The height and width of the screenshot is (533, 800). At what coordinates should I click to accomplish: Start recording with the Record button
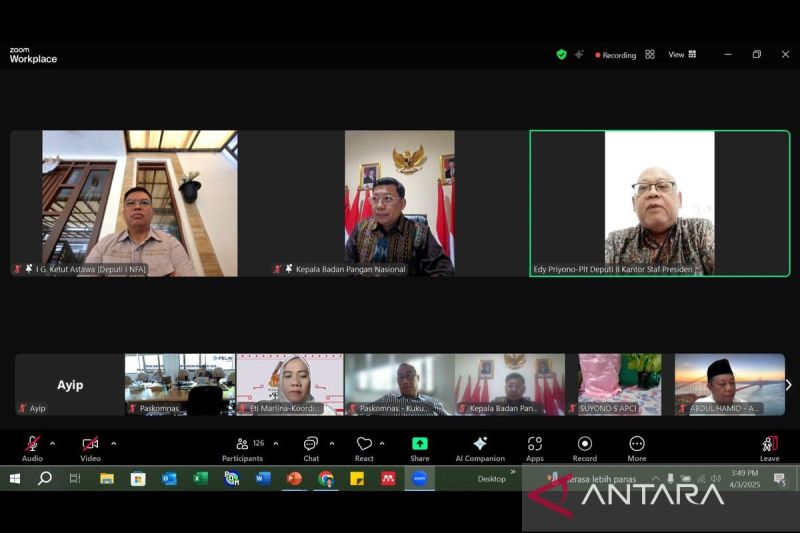(x=585, y=448)
